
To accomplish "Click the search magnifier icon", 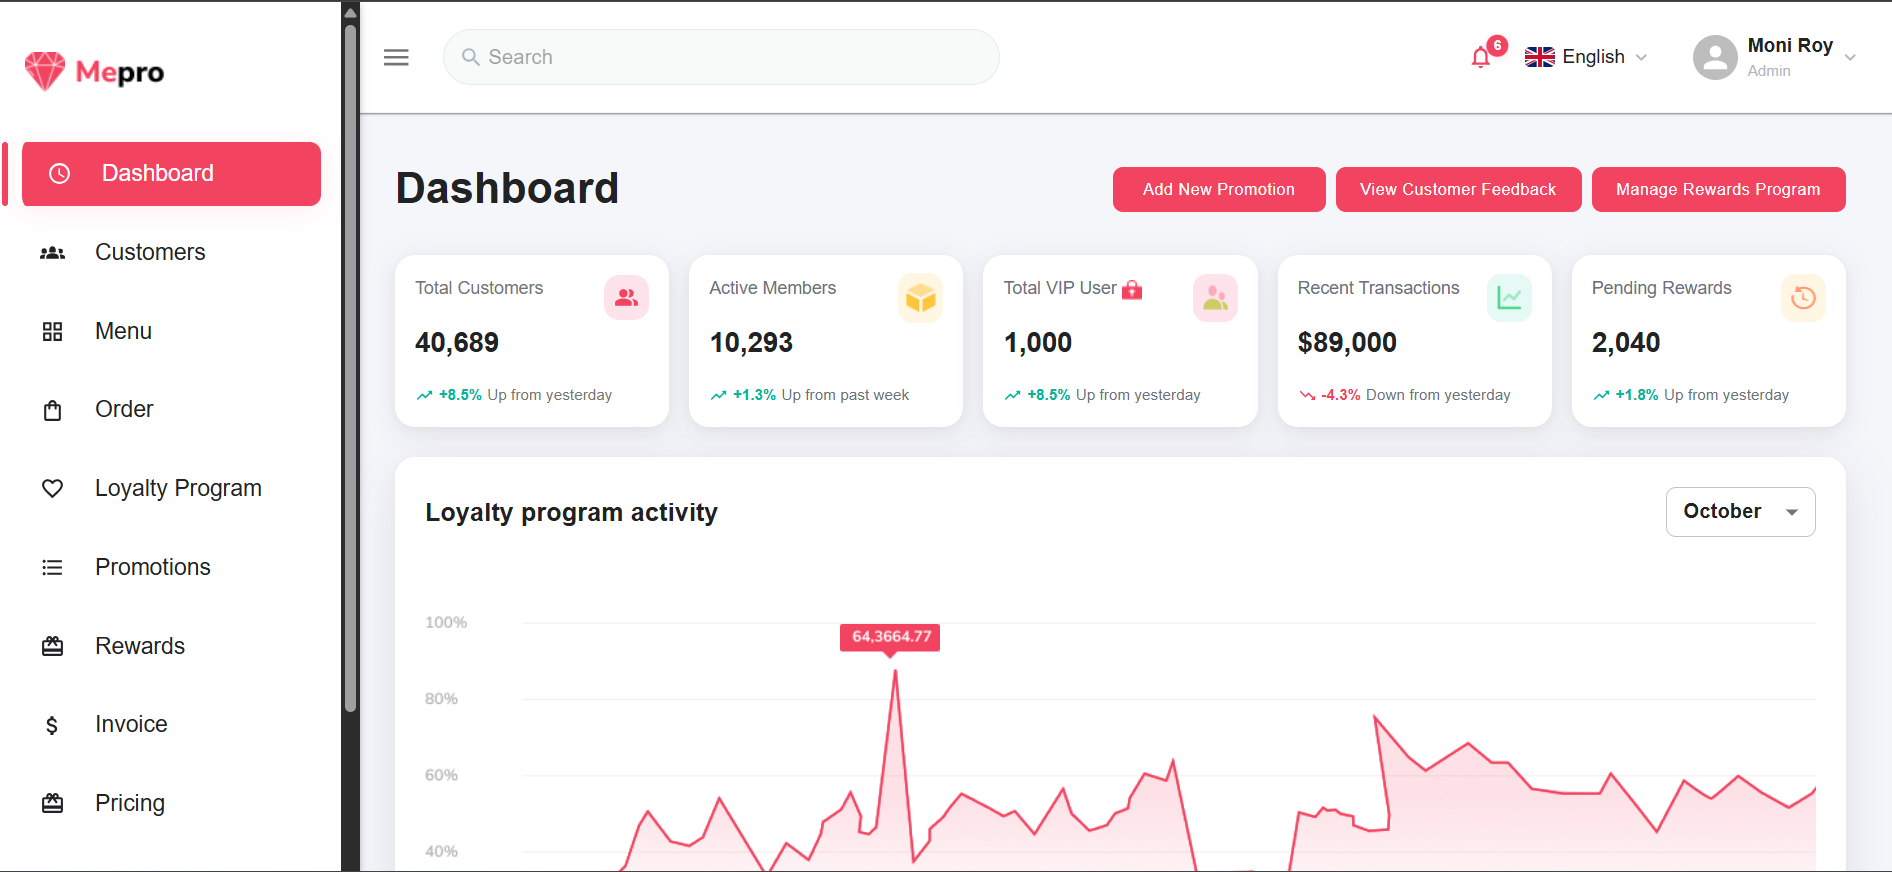I will tap(471, 57).
